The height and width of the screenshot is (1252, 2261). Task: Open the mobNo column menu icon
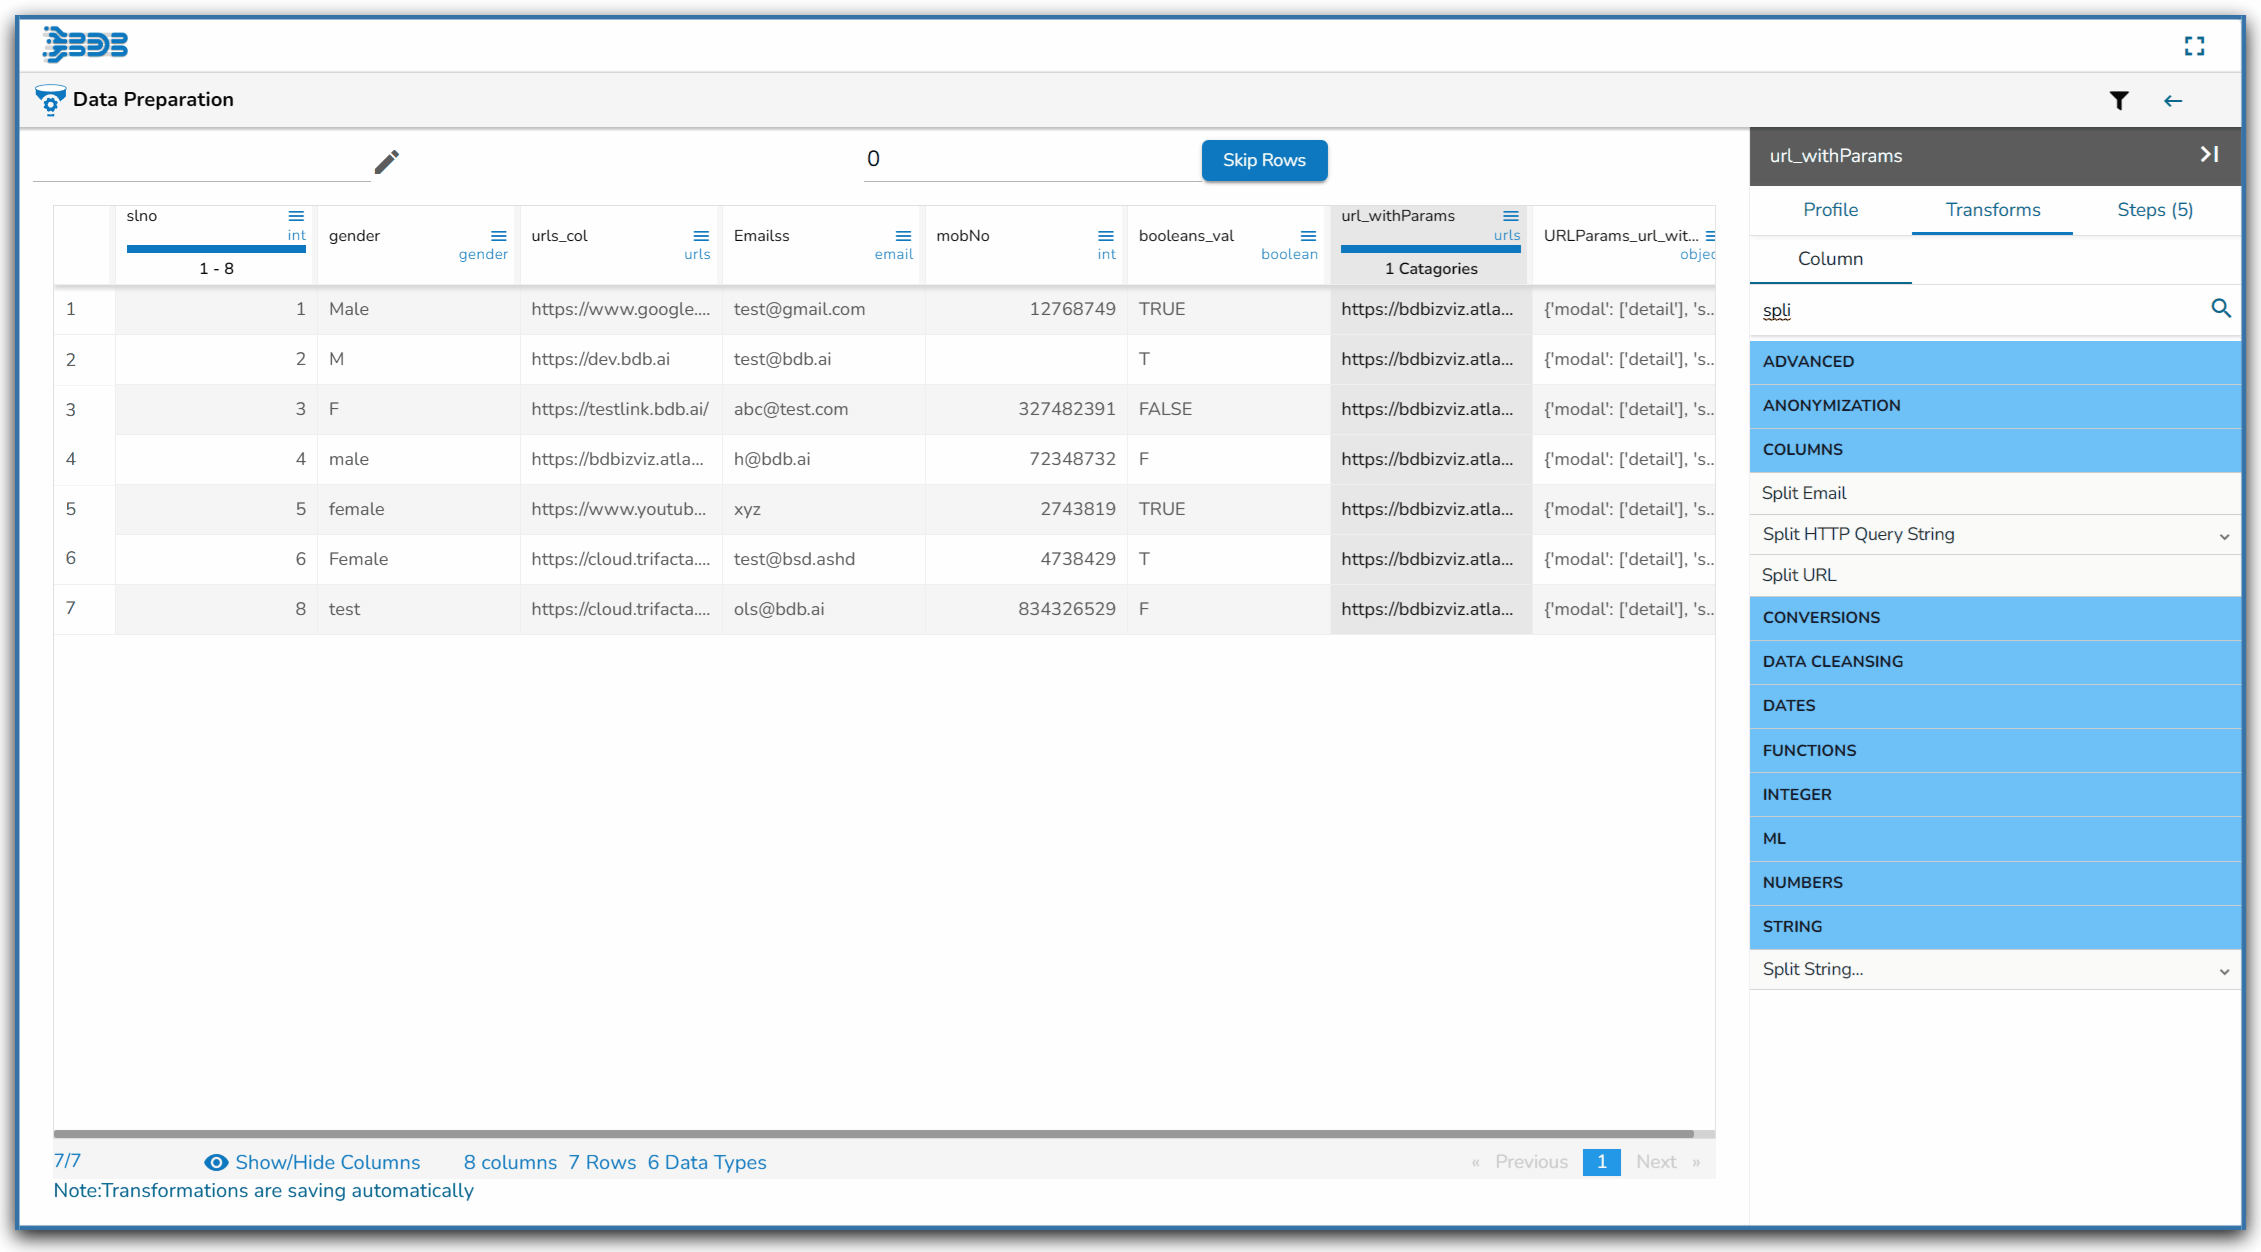(x=1105, y=236)
